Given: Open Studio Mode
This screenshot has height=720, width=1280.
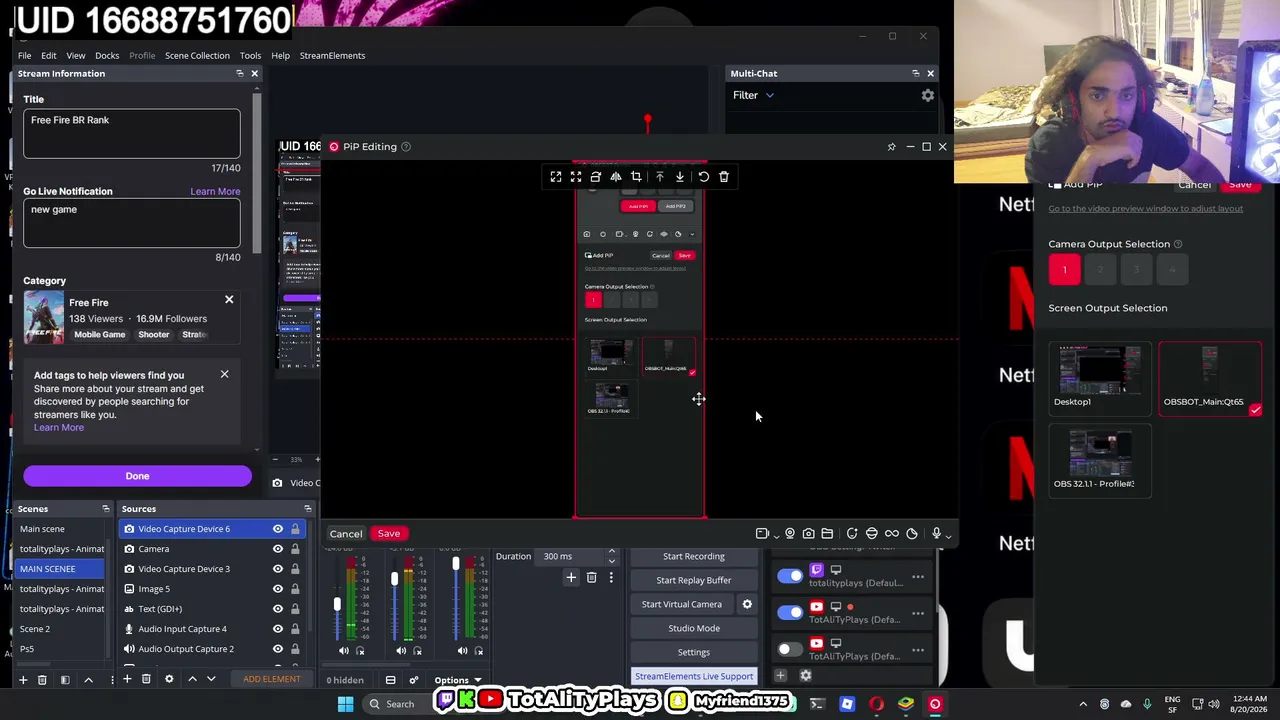Looking at the screenshot, I should click(693, 628).
